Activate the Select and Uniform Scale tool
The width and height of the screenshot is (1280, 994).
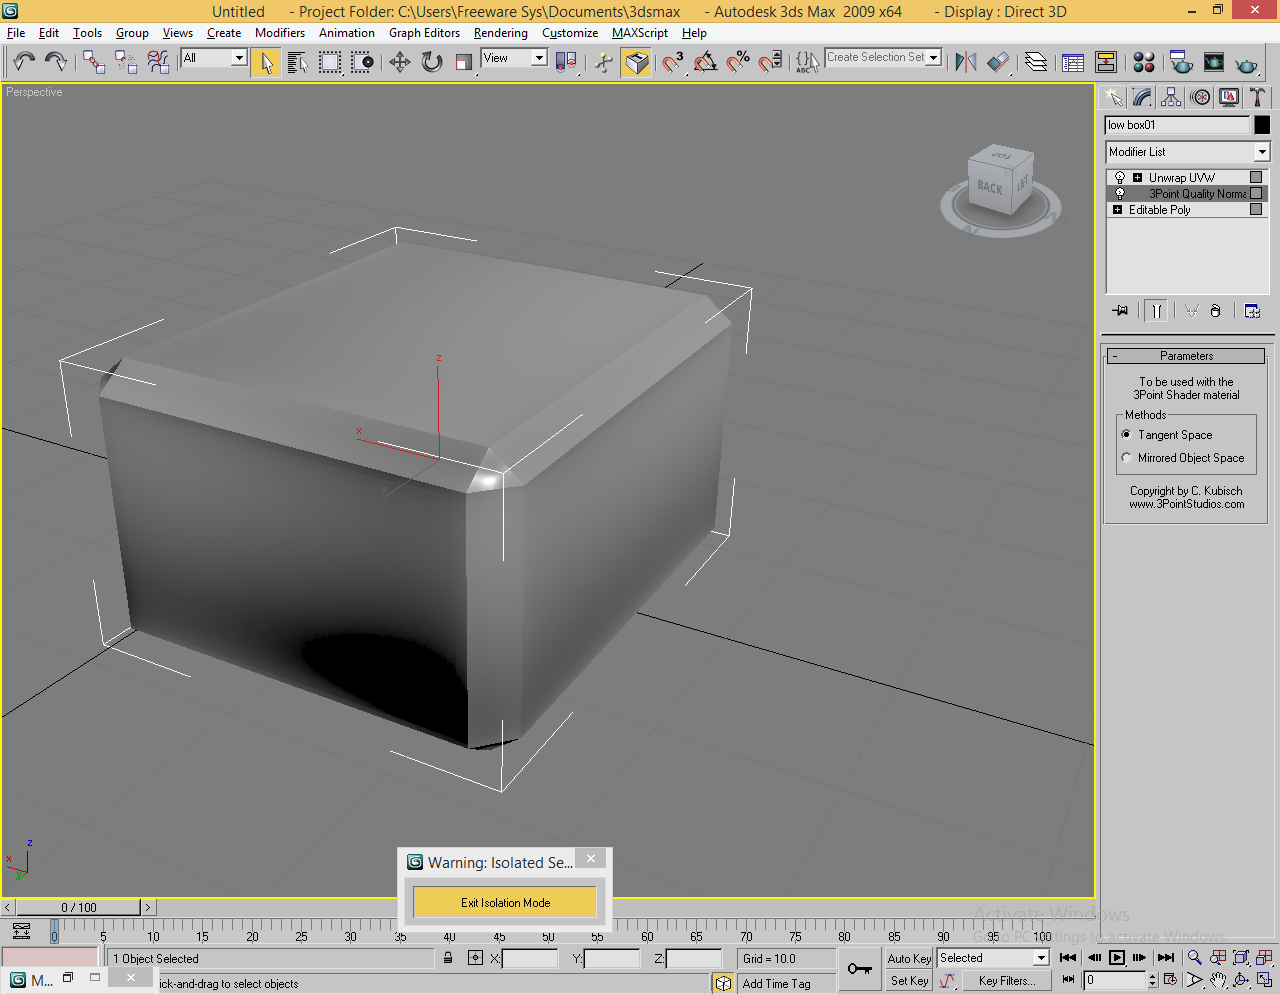463,62
